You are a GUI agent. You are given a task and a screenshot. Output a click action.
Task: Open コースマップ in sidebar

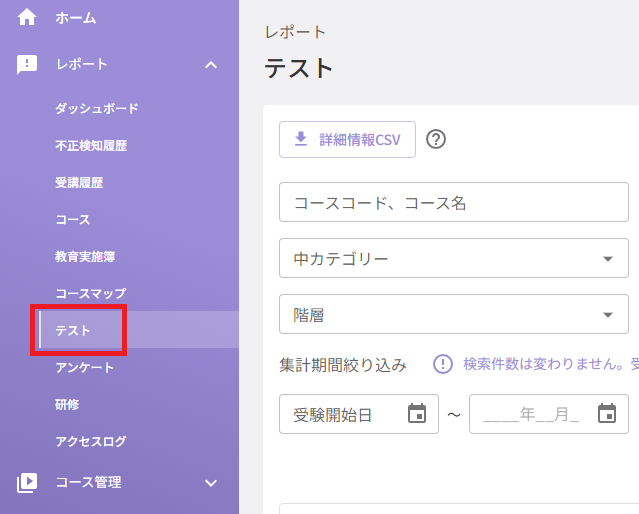pos(91,293)
